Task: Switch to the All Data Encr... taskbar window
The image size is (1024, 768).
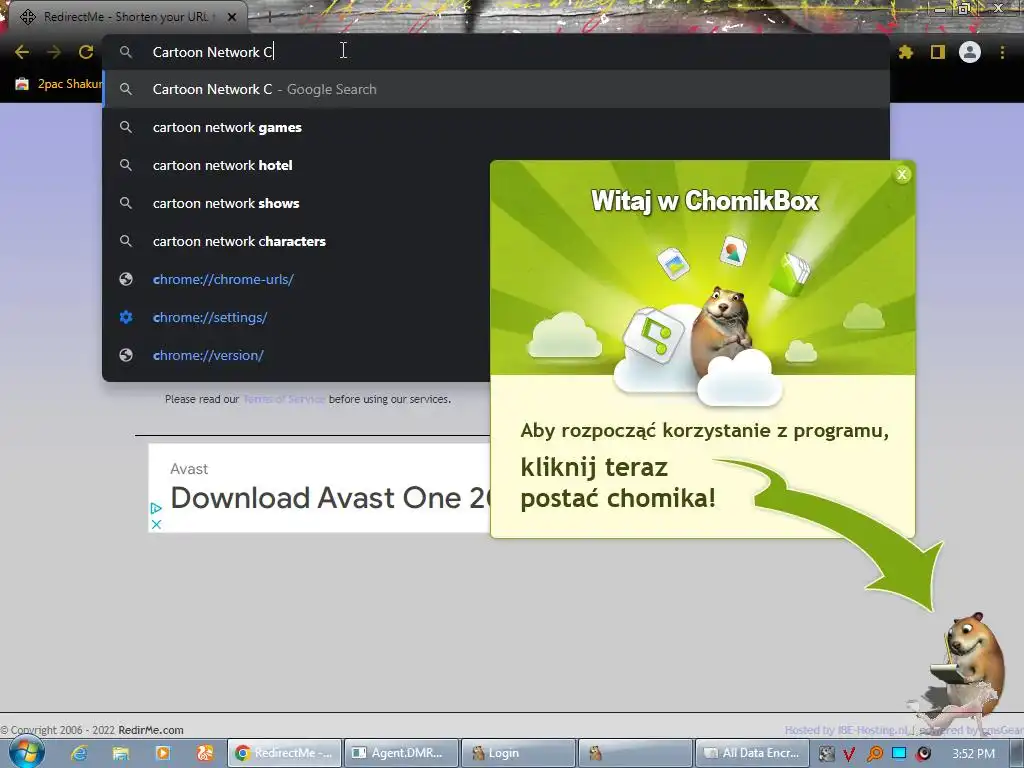Action: [x=752, y=753]
